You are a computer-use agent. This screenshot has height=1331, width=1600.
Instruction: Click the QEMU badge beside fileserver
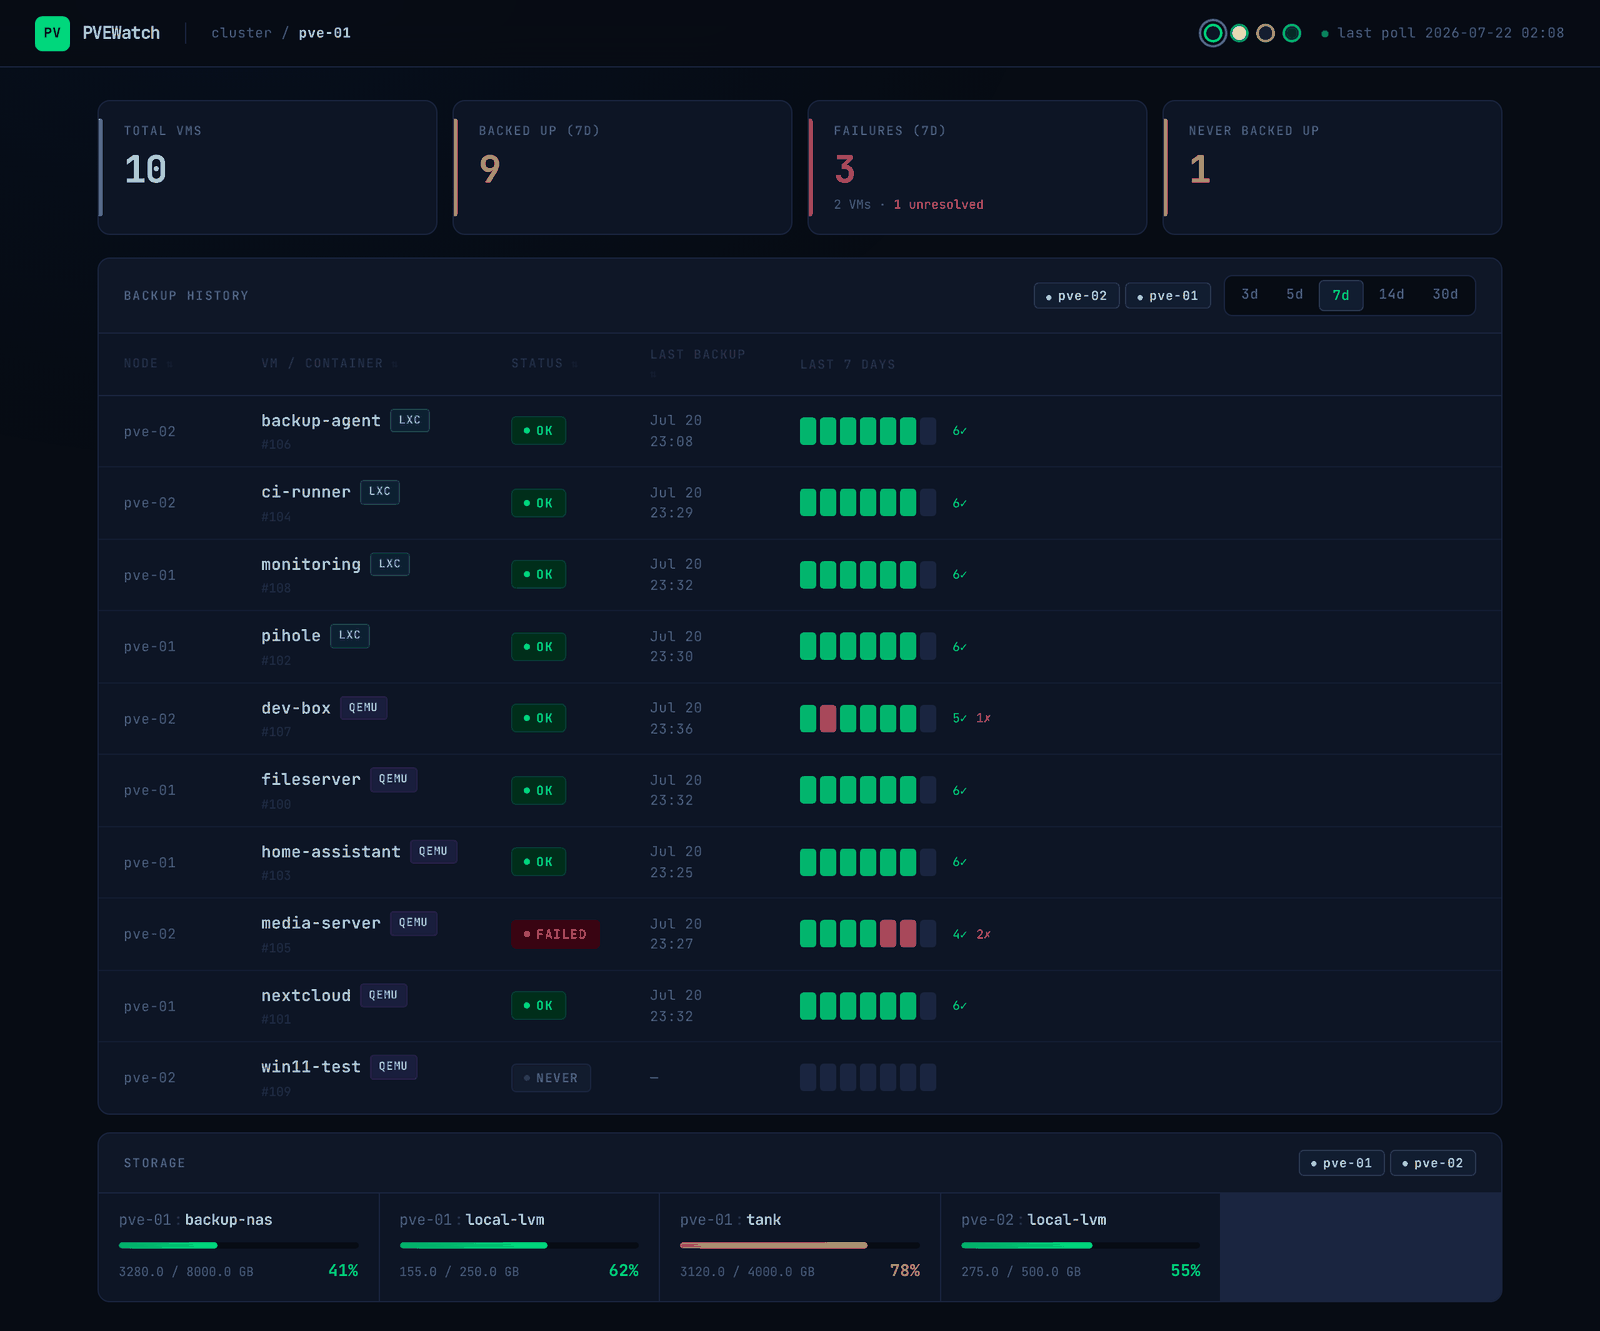coord(394,779)
